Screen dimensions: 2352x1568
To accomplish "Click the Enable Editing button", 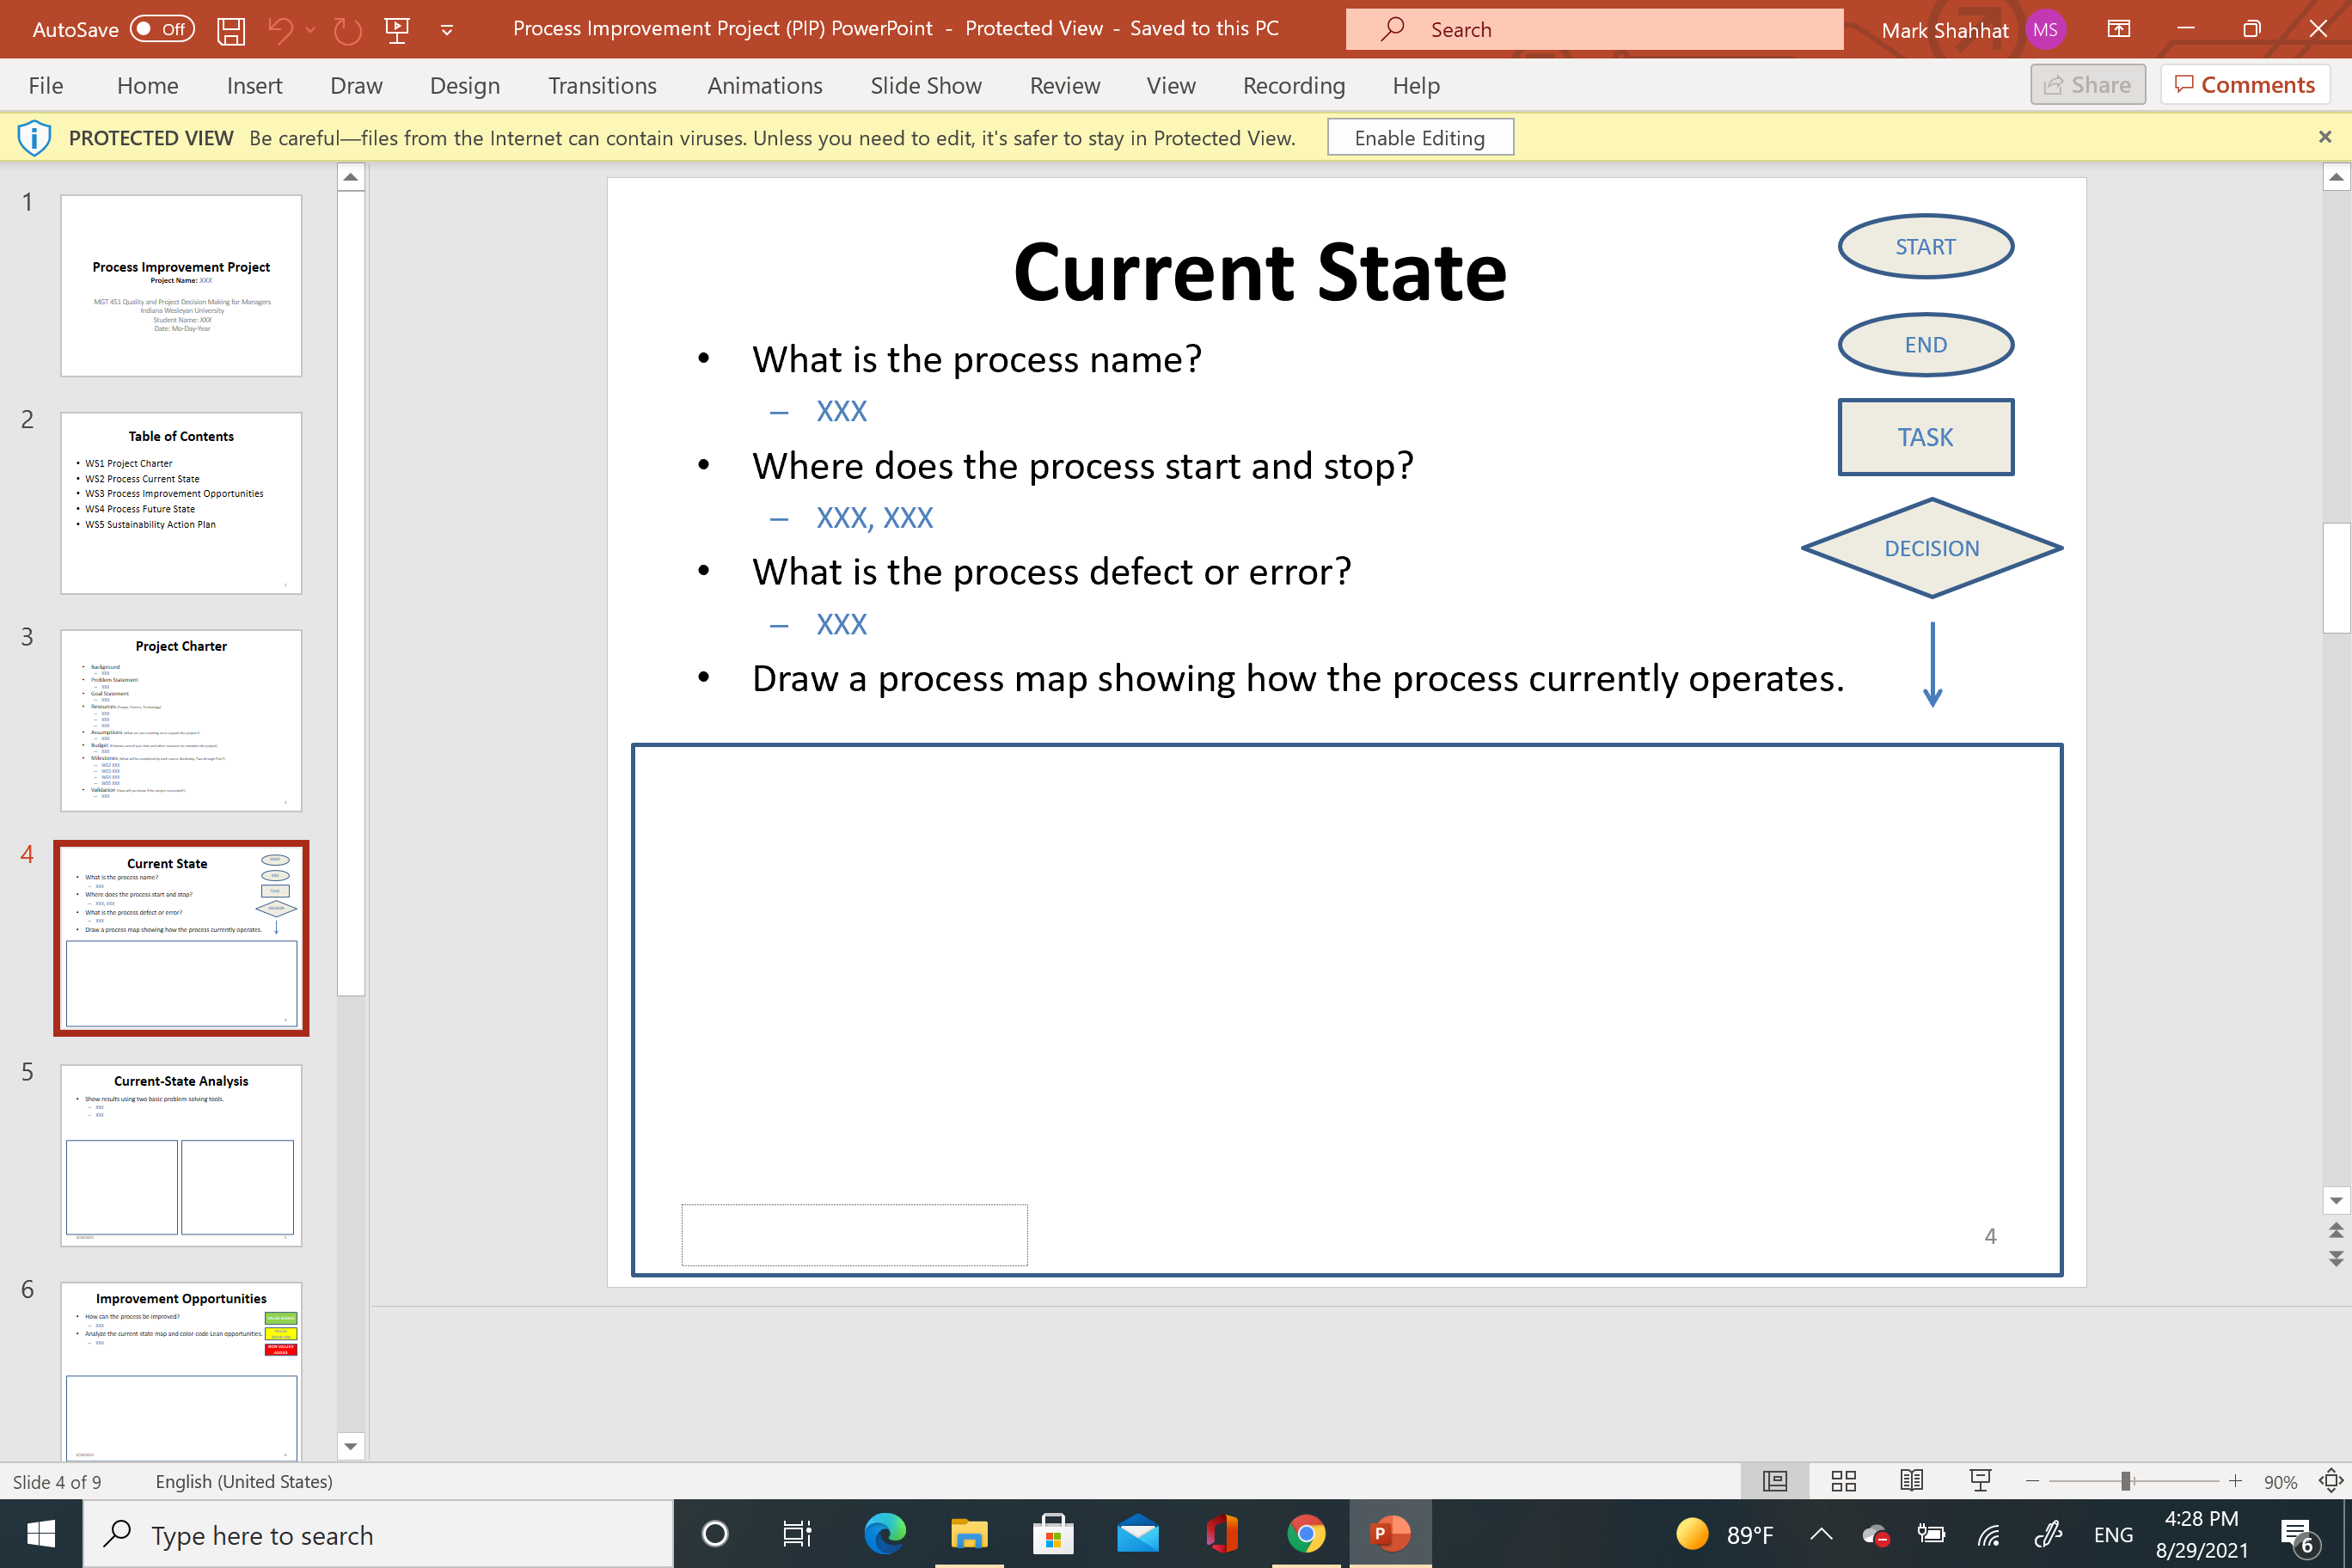I will point(1420,137).
